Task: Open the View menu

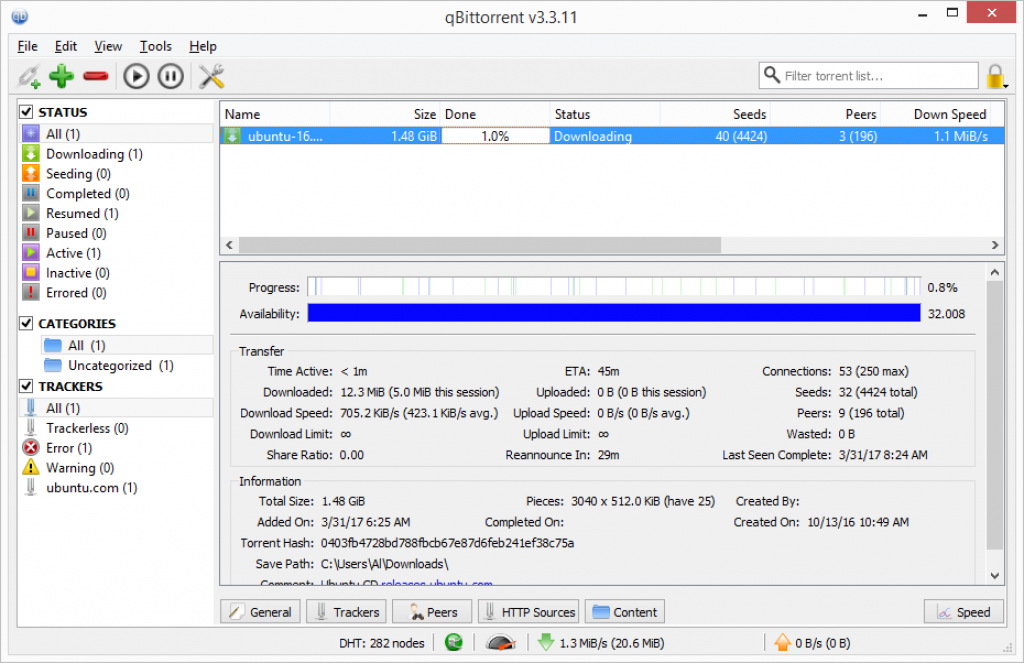Action: pos(108,46)
